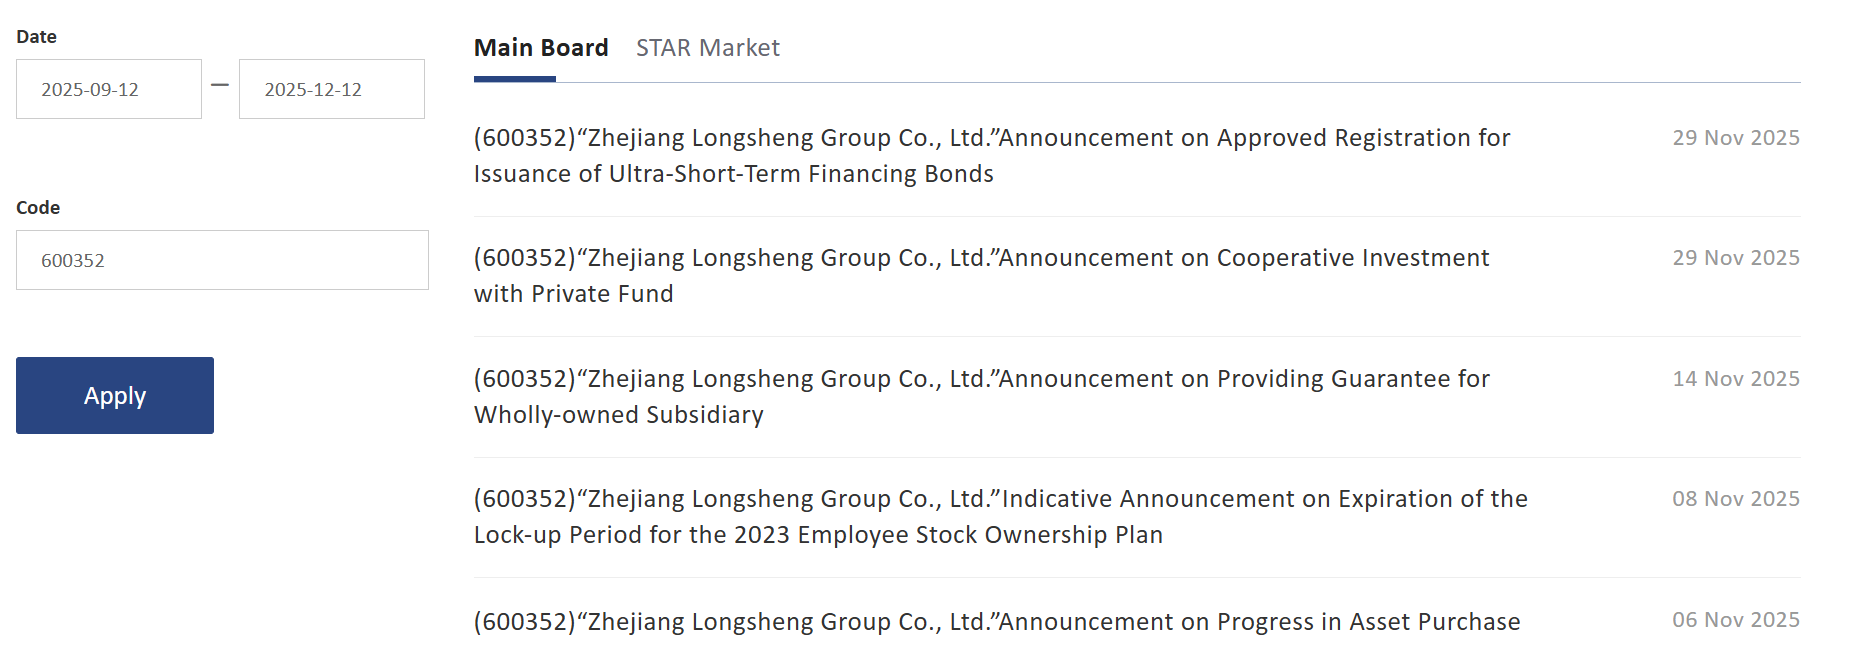Viewport: 1850px width, 654px height.
Task: Click the Code filter label
Action: (x=38, y=208)
